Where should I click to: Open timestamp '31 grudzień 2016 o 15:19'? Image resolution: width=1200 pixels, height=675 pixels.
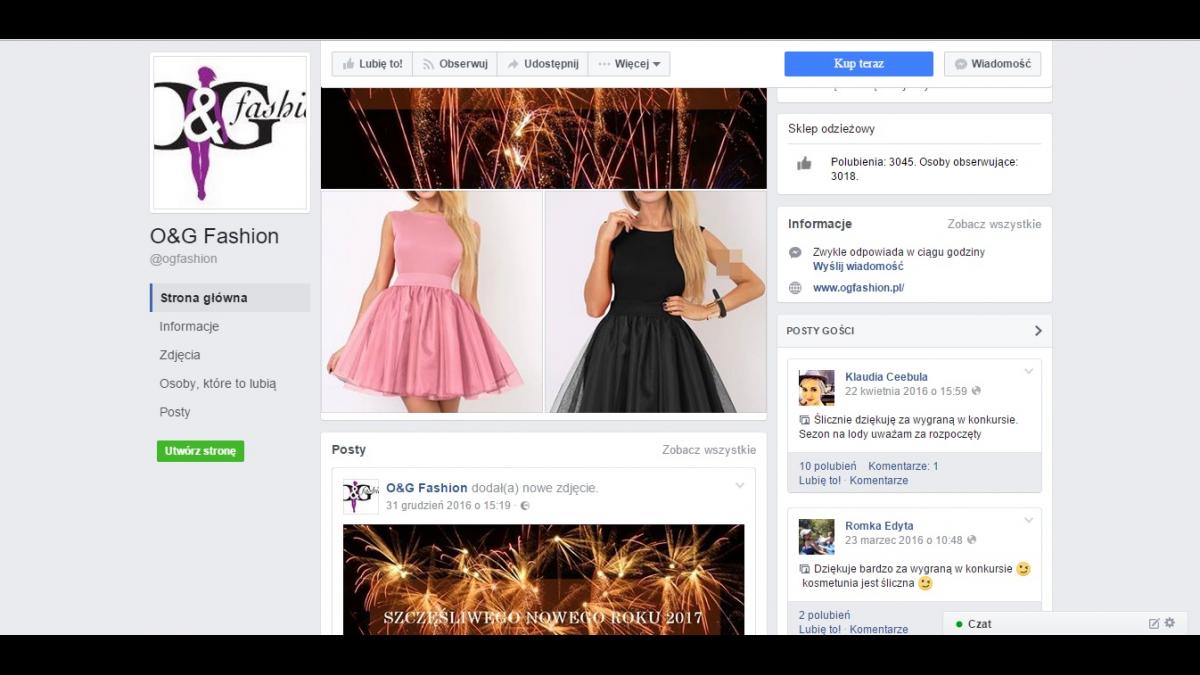(448, 506)
